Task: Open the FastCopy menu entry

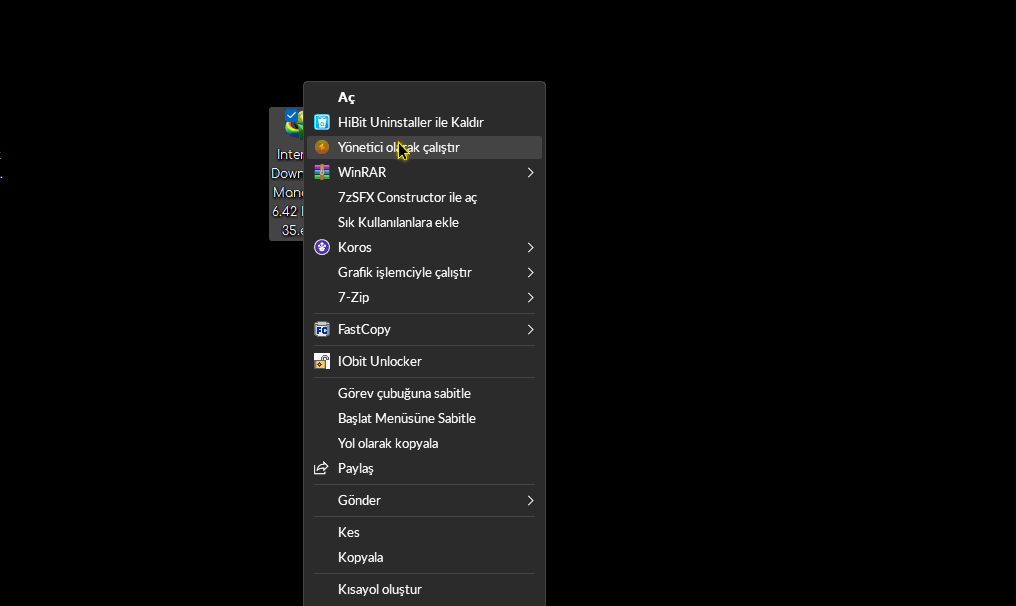Action: click(x=424, y=330)
